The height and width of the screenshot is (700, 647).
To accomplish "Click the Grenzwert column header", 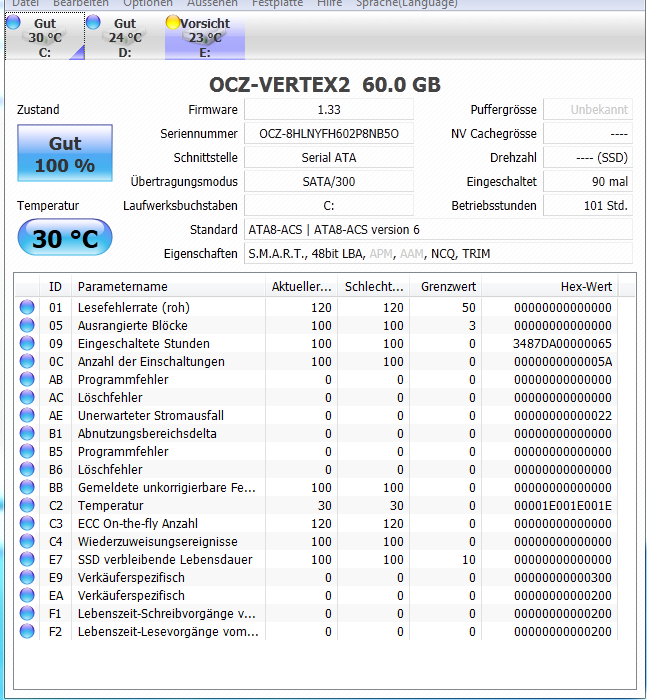I will (x=446, y=287).
